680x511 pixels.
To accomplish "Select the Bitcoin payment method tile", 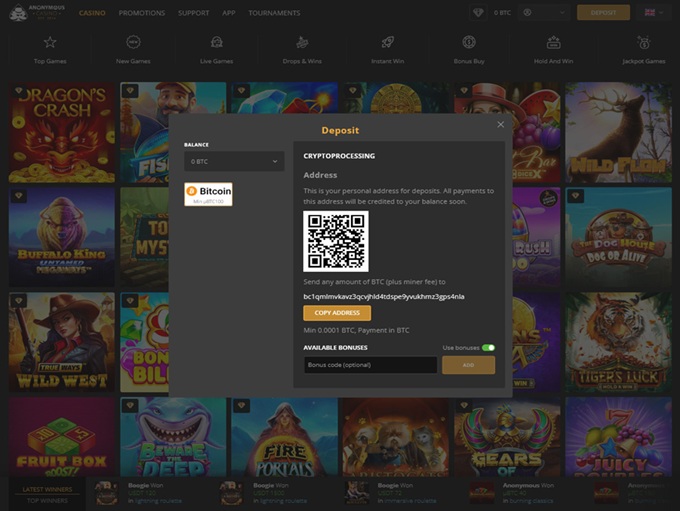I will (x=208, y=194).
